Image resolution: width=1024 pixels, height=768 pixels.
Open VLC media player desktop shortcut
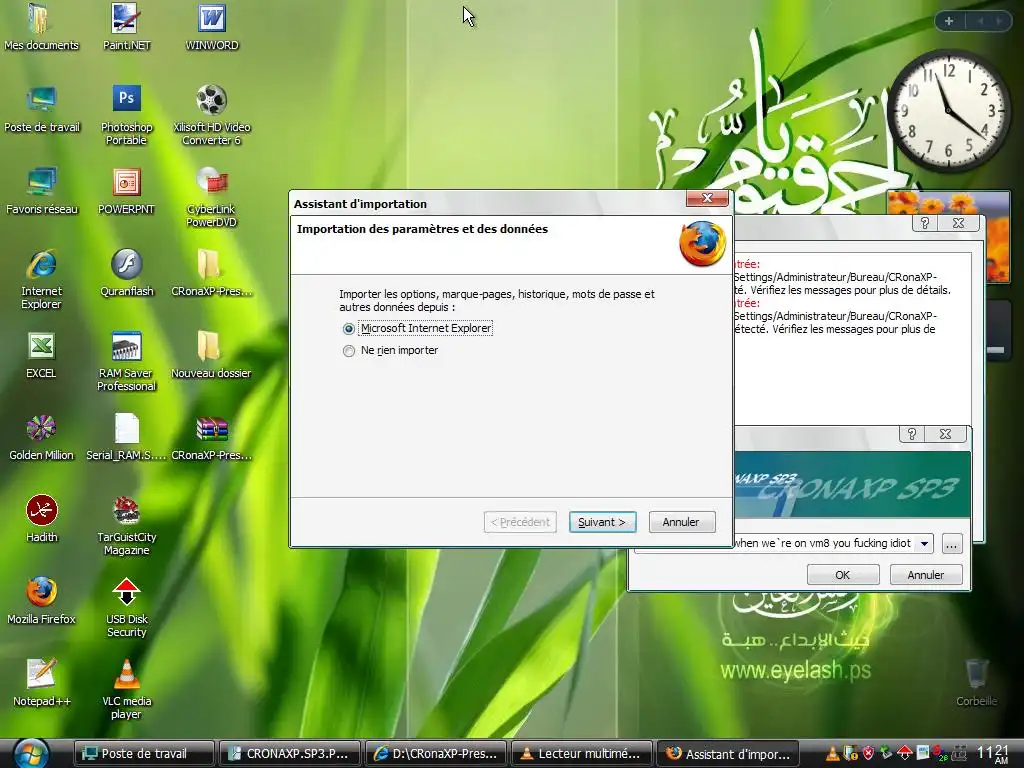point(126,690)
